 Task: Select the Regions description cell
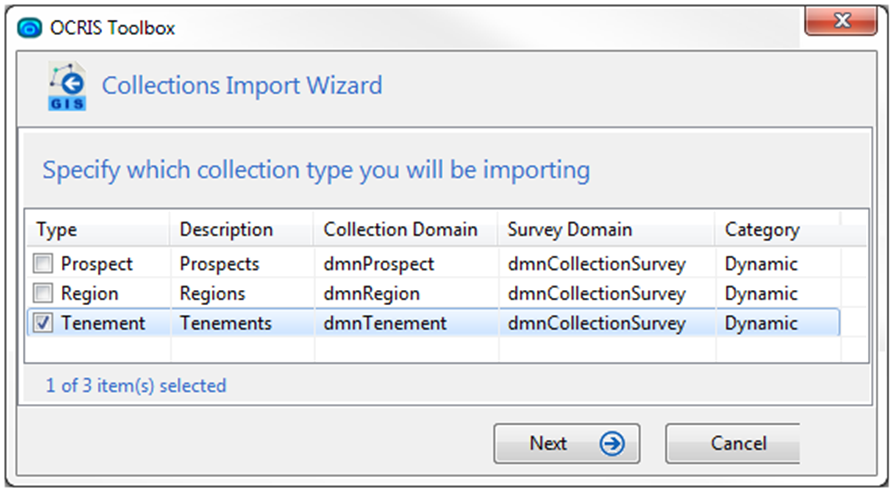[x=212, y=294]
